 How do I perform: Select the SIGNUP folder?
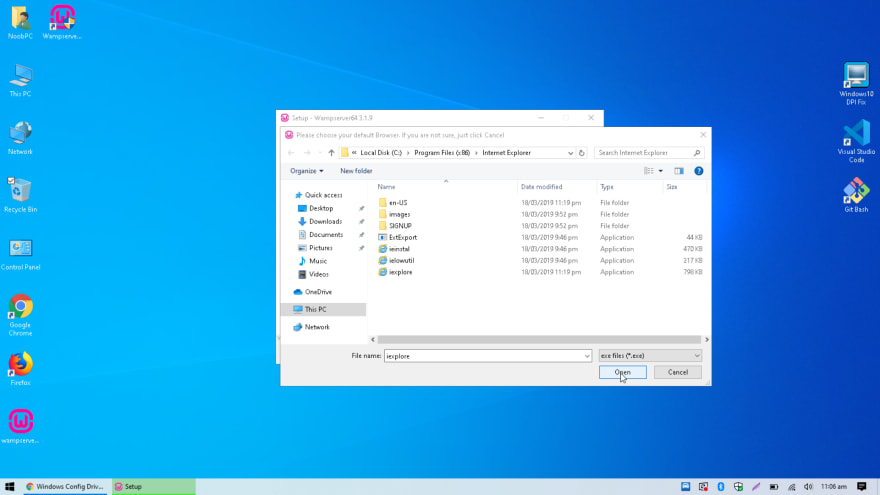[400, 226]
